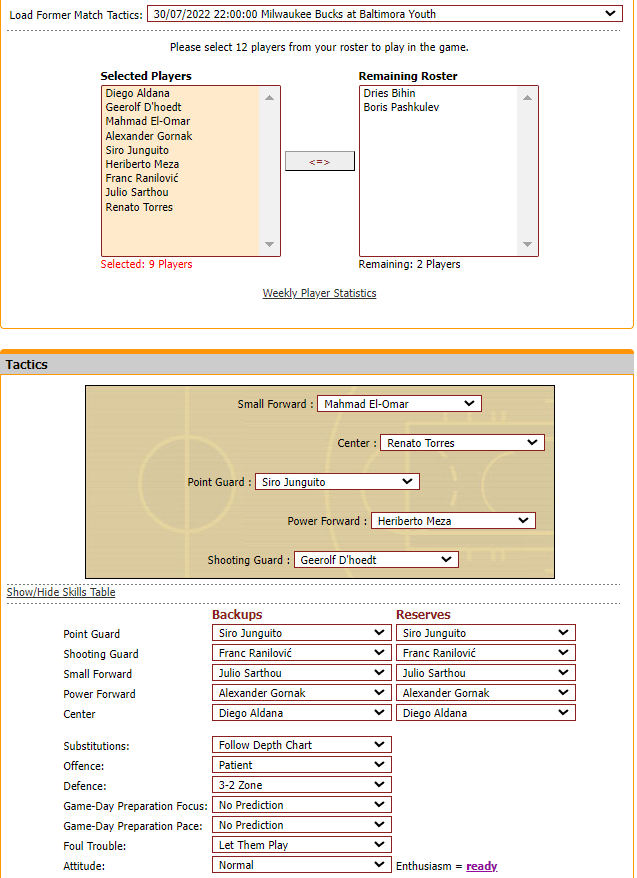Open the Offence dropdown set to Patient

302,765
